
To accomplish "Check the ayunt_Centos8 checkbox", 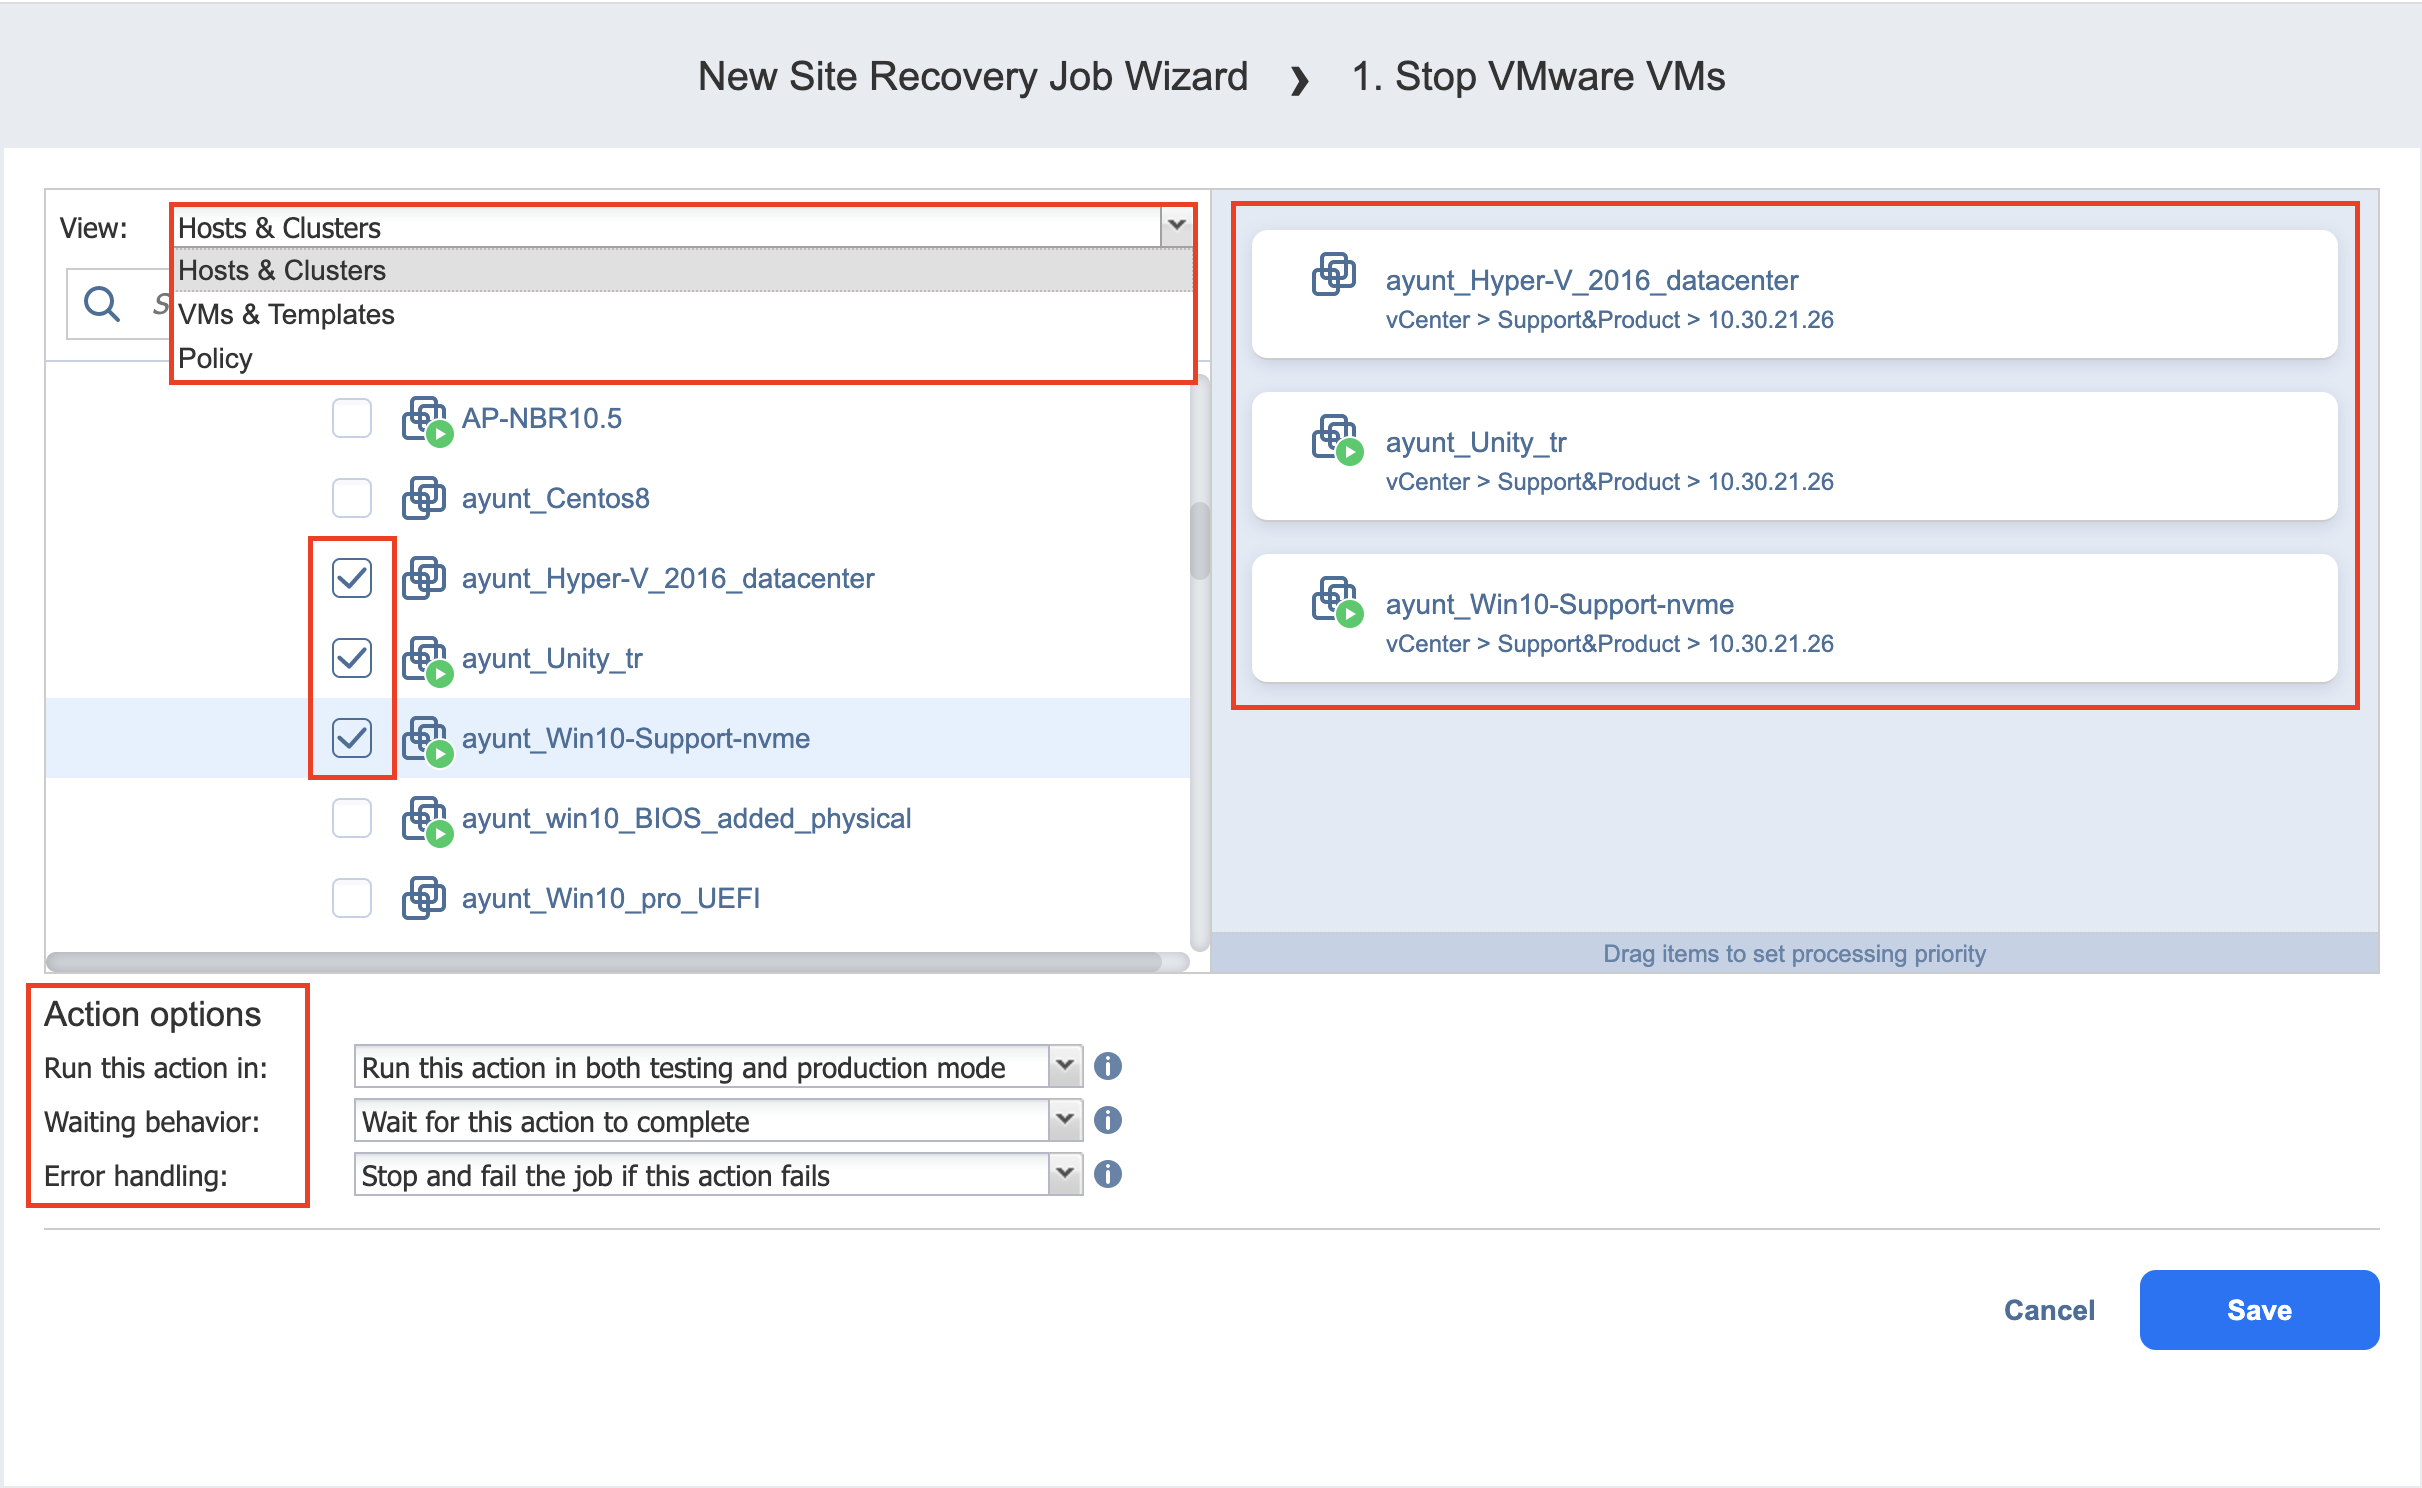I will pyautogui.click(x=352, y=498).
